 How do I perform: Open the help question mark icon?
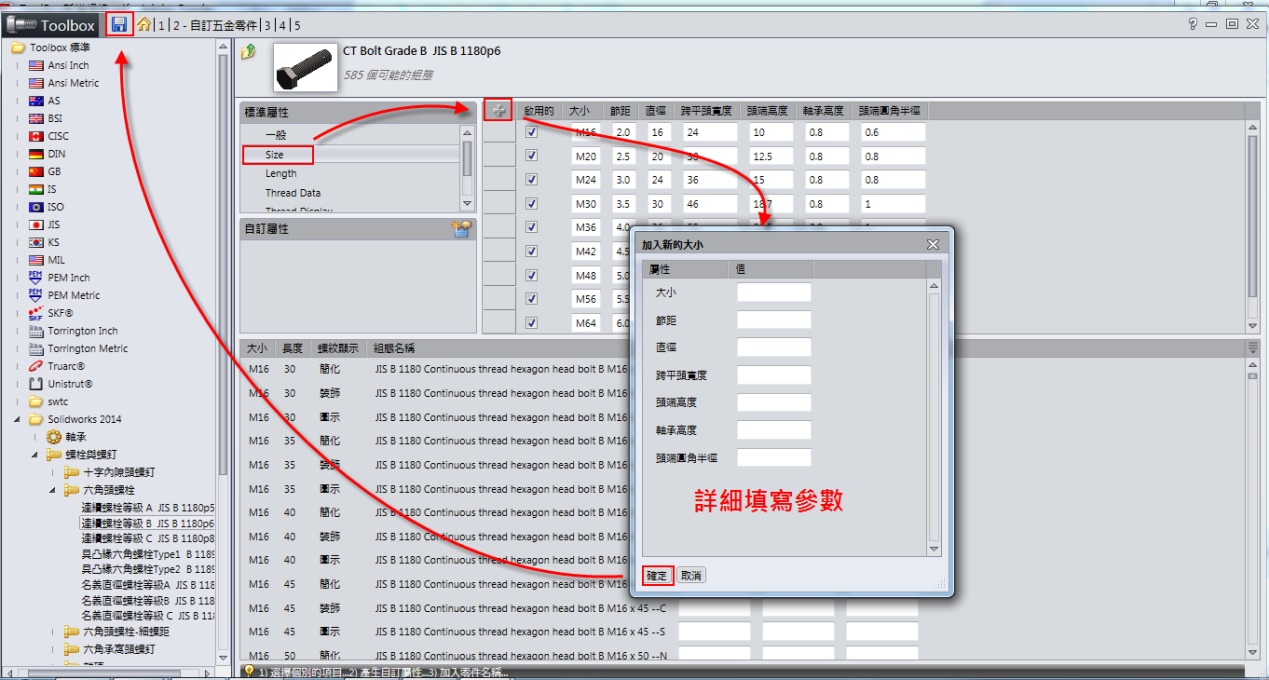point(1193,24)
